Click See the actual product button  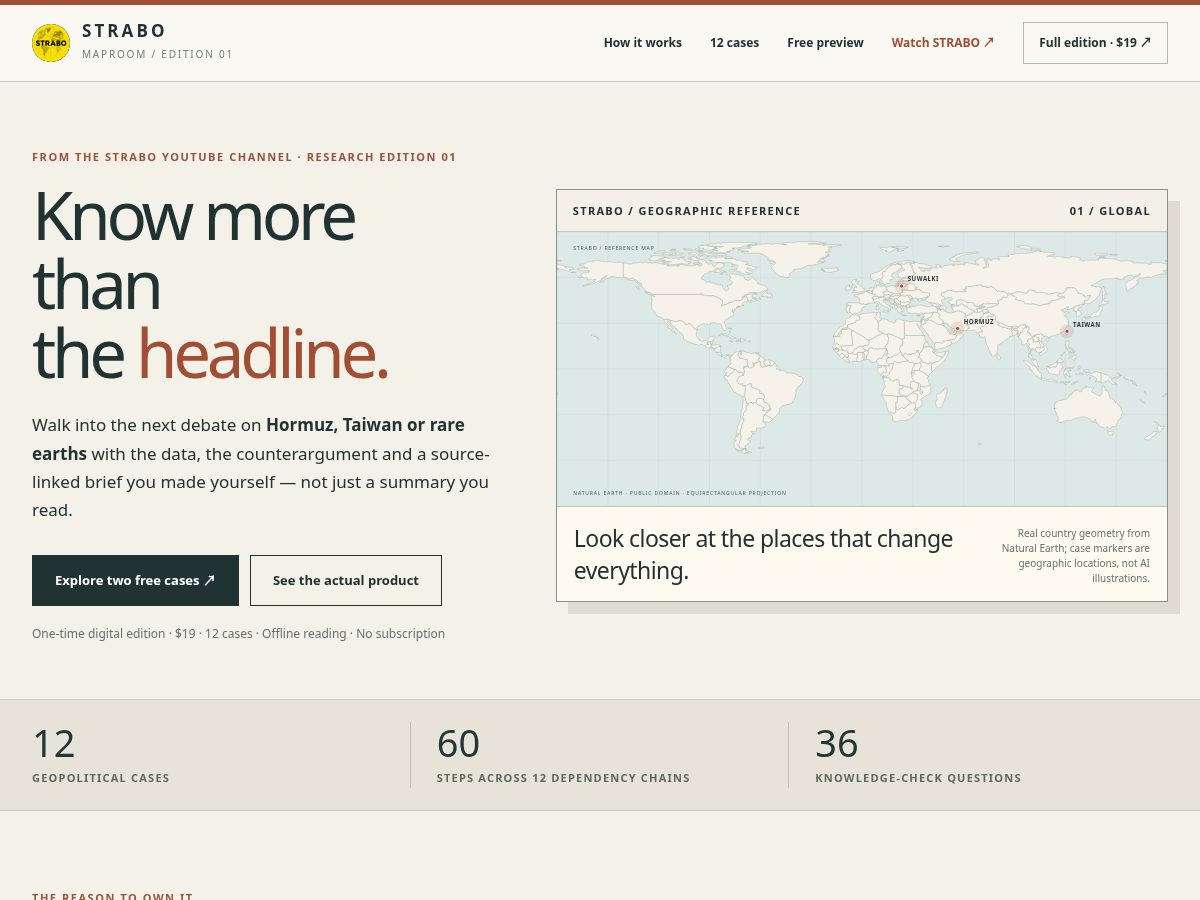346,580
